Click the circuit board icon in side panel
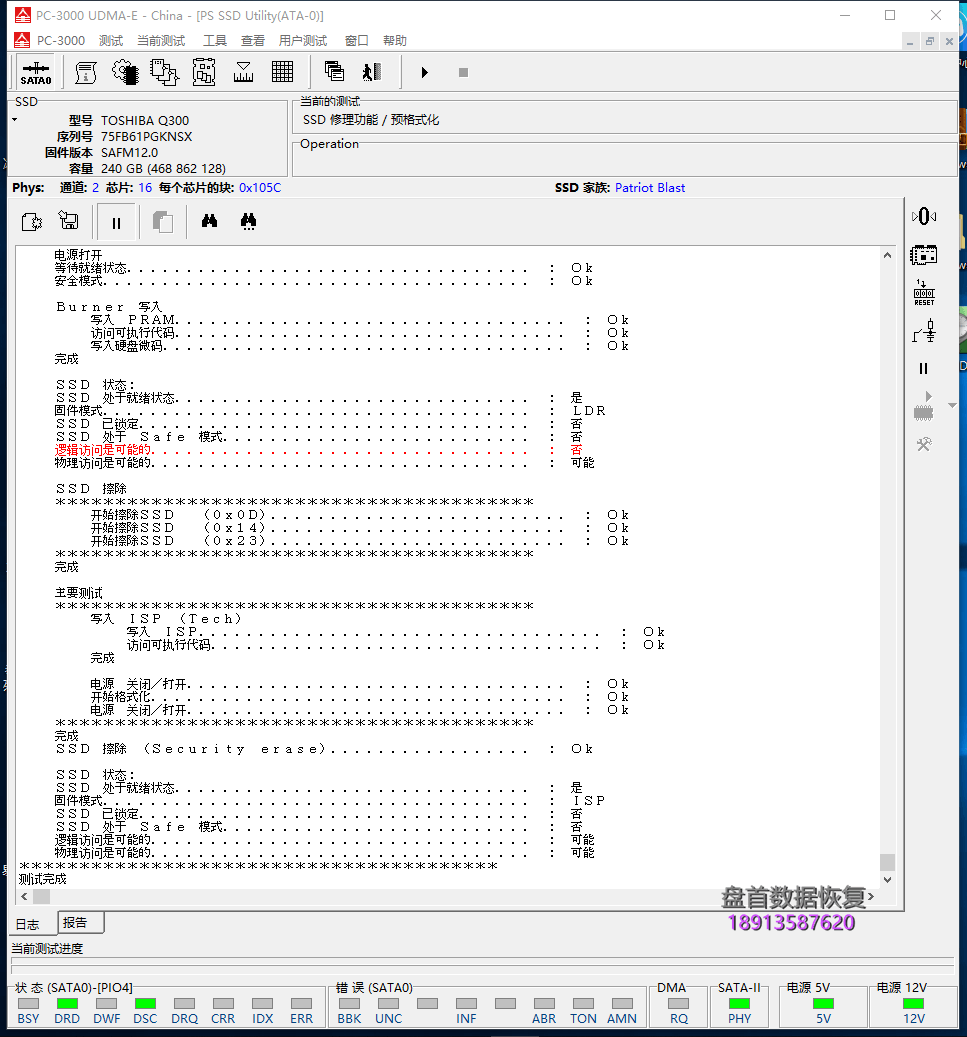 pos(924,255)
